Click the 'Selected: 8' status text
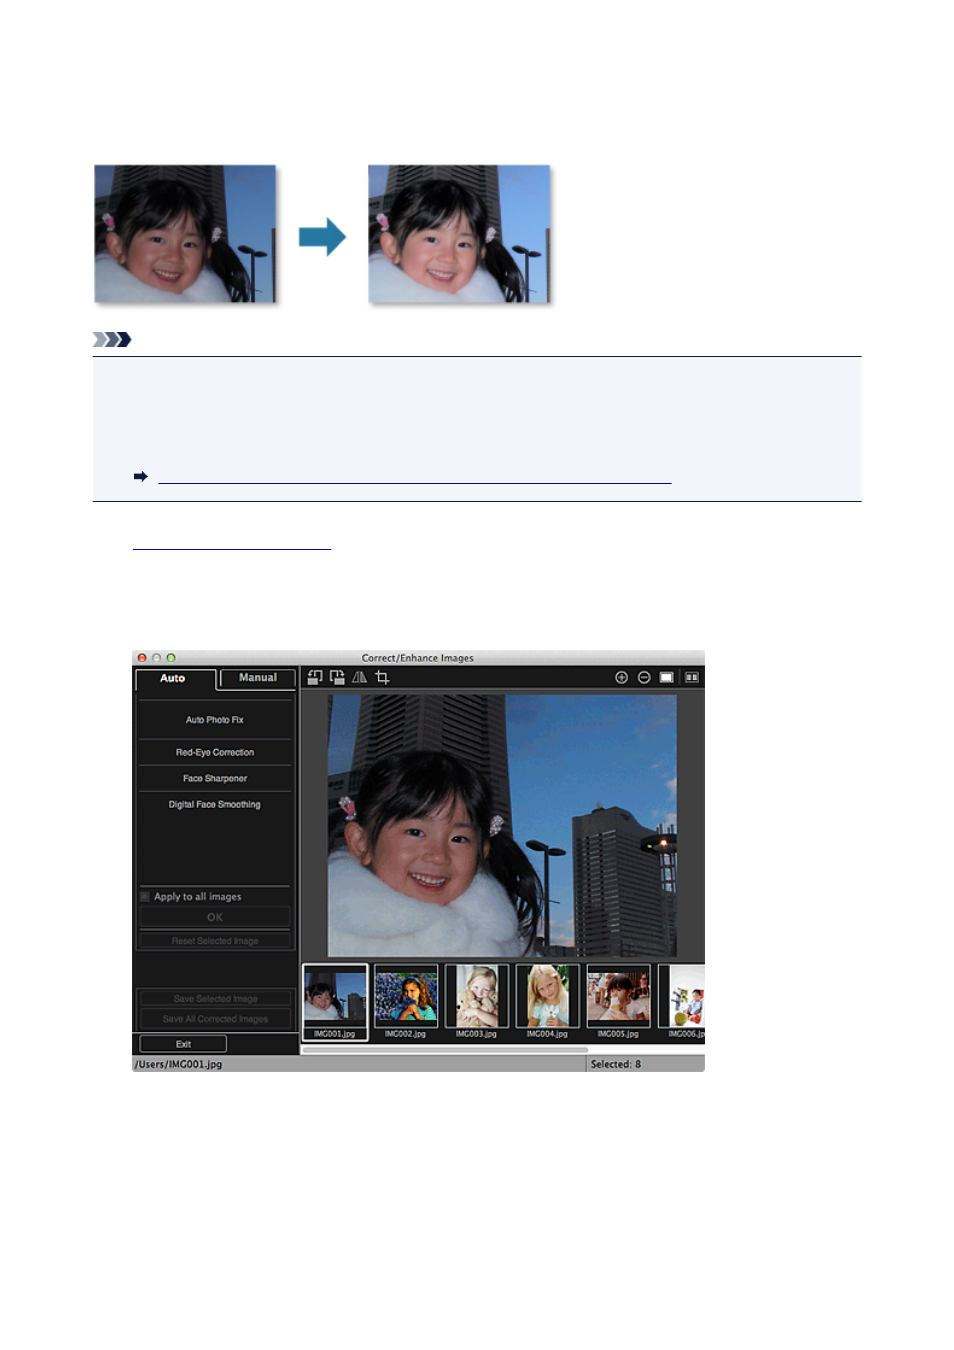This screenshot has height=1350, width=954. pyautogui.click(x=616, y=1064)
